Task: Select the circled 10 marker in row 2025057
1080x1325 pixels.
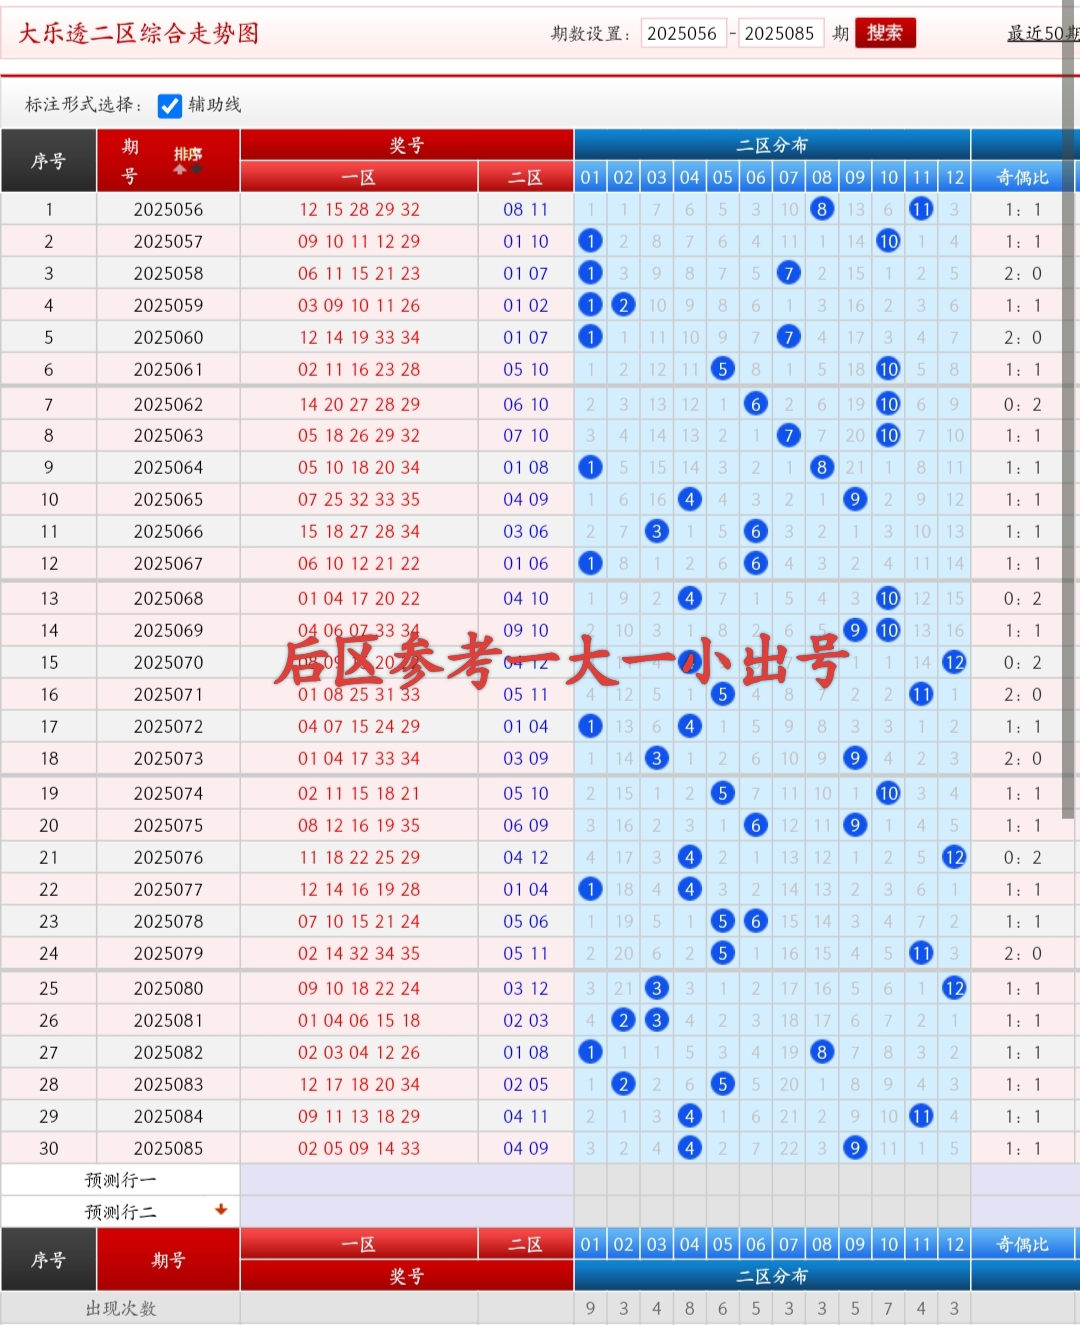Action: click(888, 241)
